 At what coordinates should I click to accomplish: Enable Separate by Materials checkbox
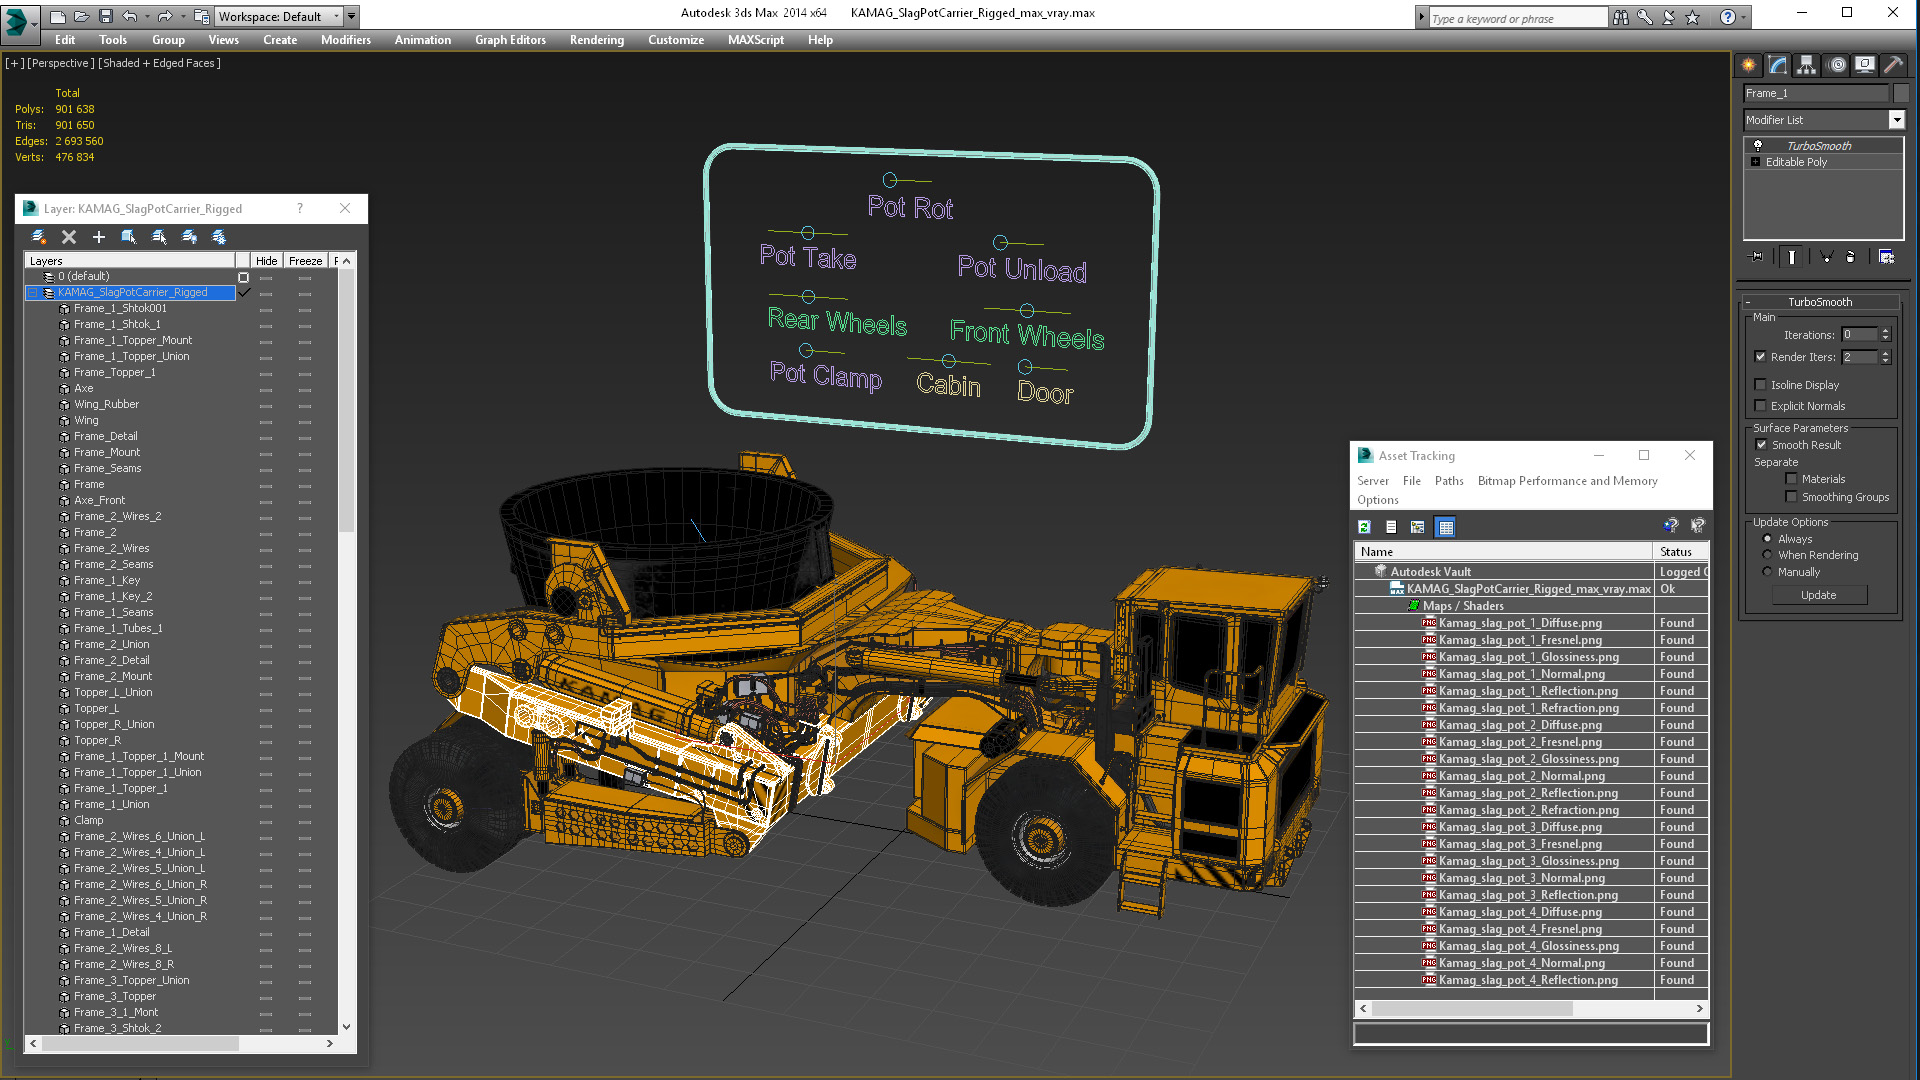coord(1791,479)
